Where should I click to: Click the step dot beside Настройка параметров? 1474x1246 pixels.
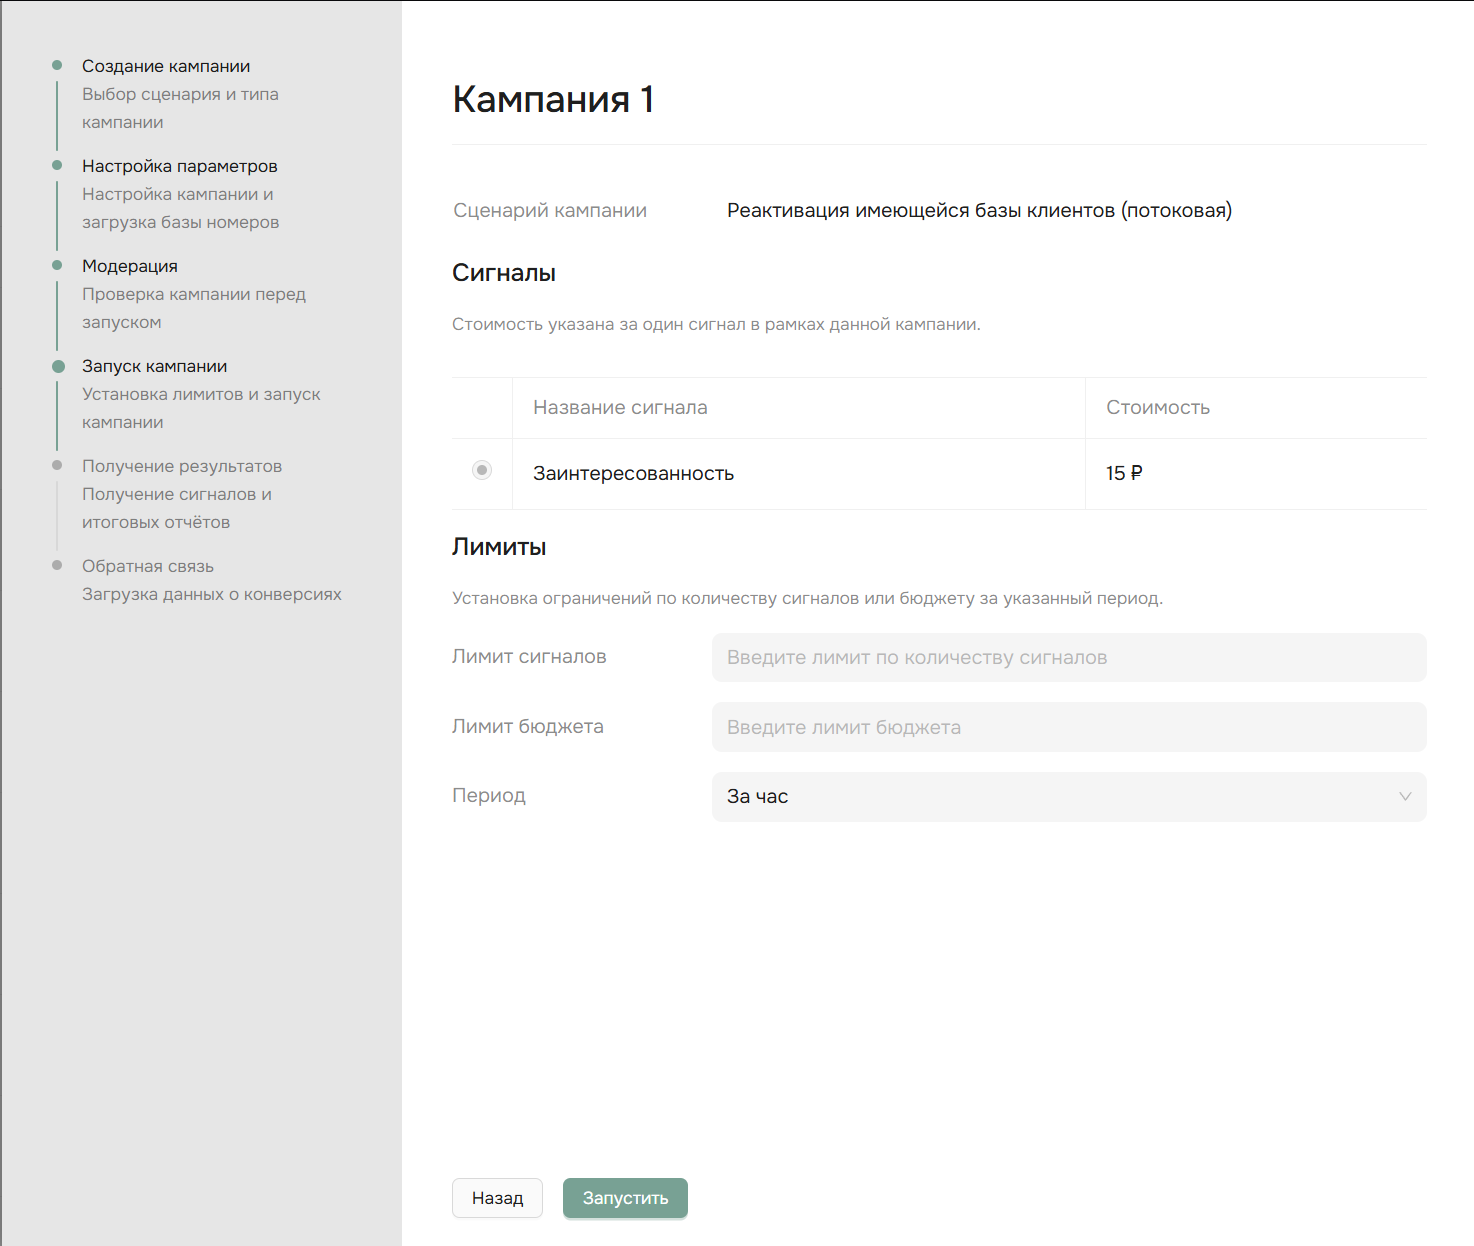click(57, 166)
